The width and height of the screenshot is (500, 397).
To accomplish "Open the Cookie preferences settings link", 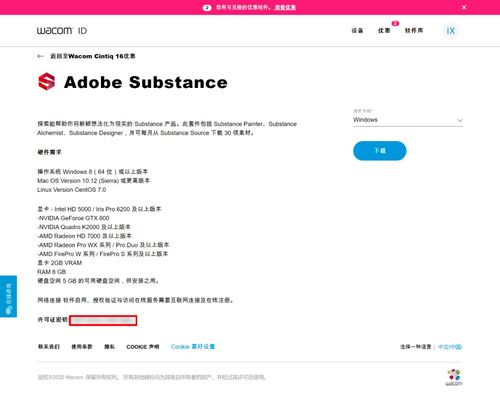I will 193,347.
